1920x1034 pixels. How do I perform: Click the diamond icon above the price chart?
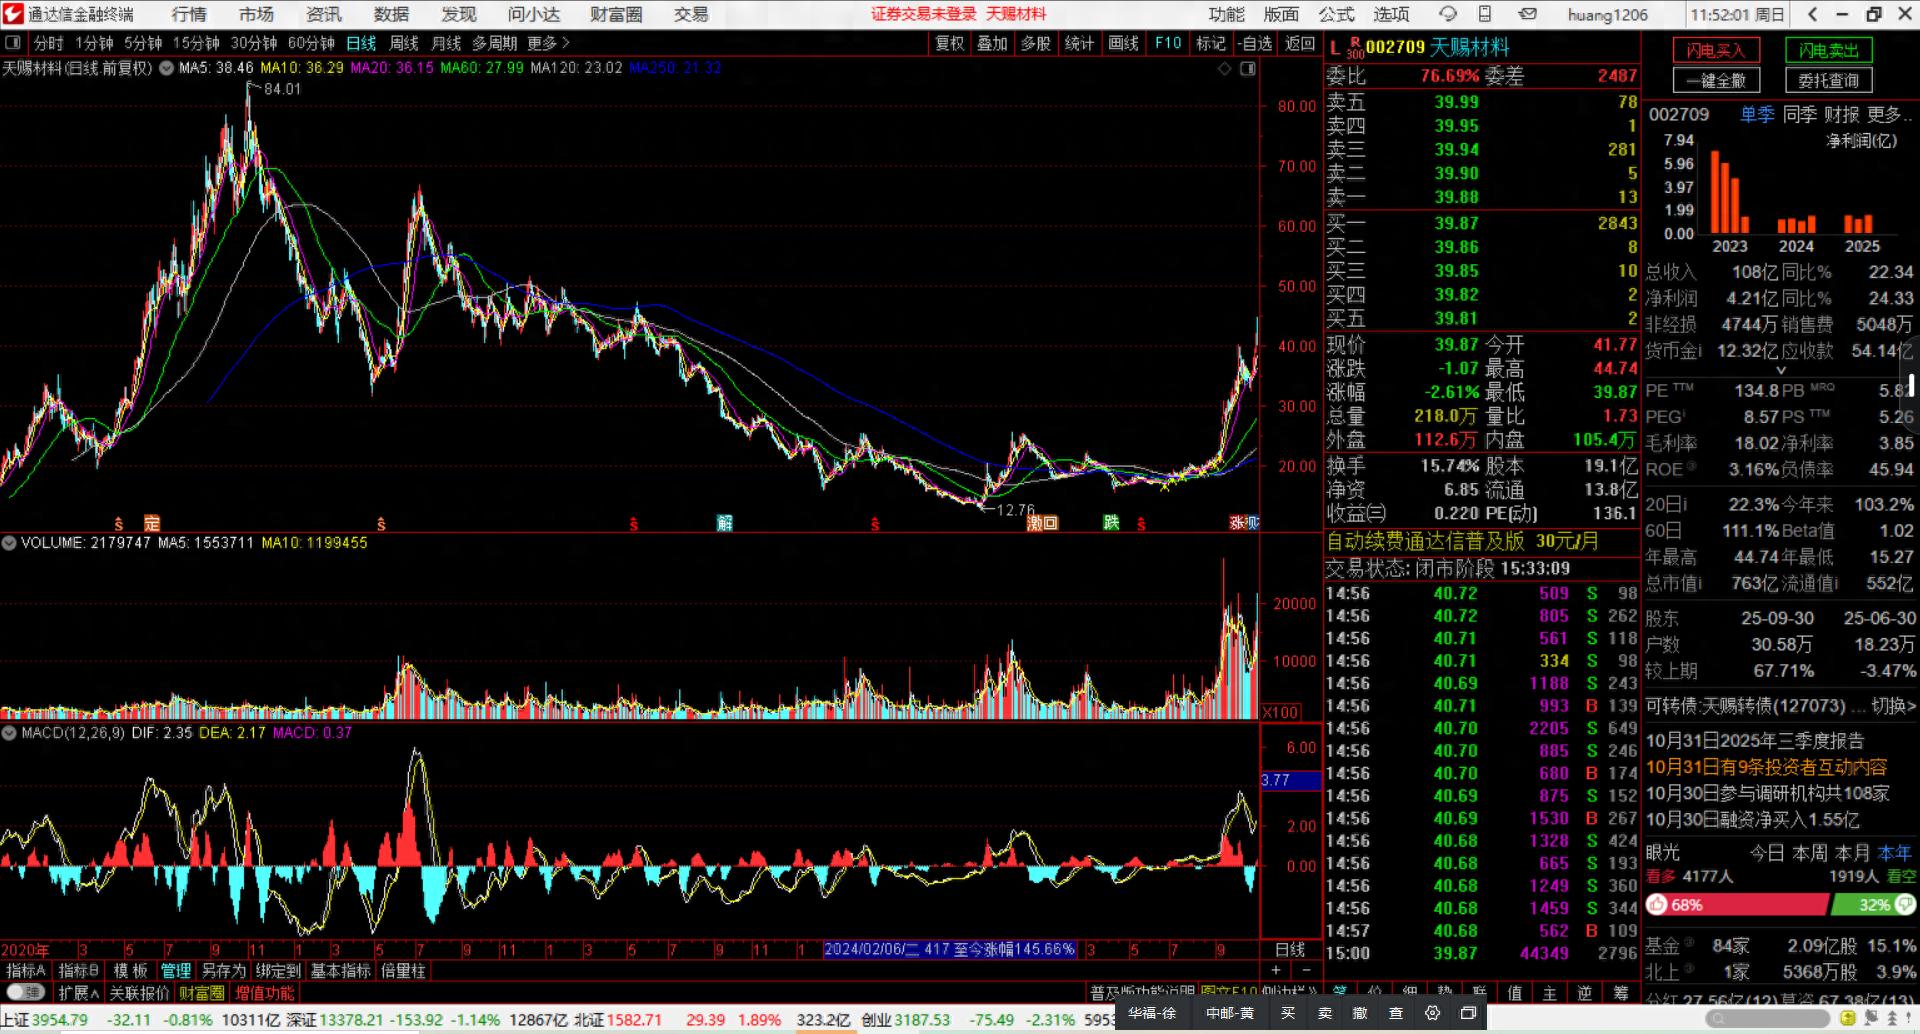1225,68
